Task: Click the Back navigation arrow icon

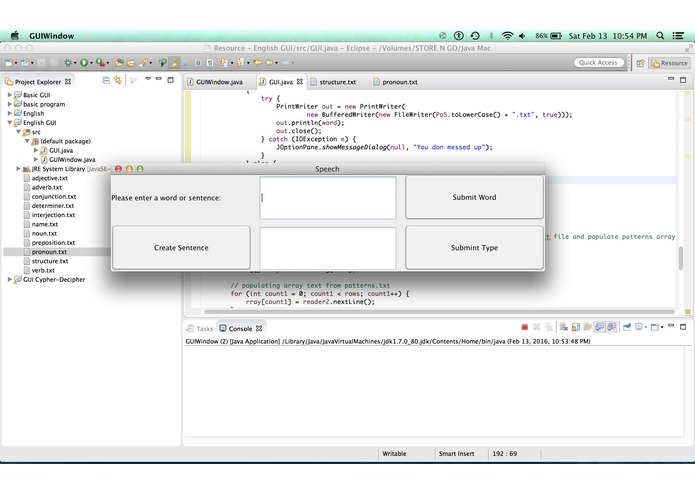Action: (x=269, y=63)
